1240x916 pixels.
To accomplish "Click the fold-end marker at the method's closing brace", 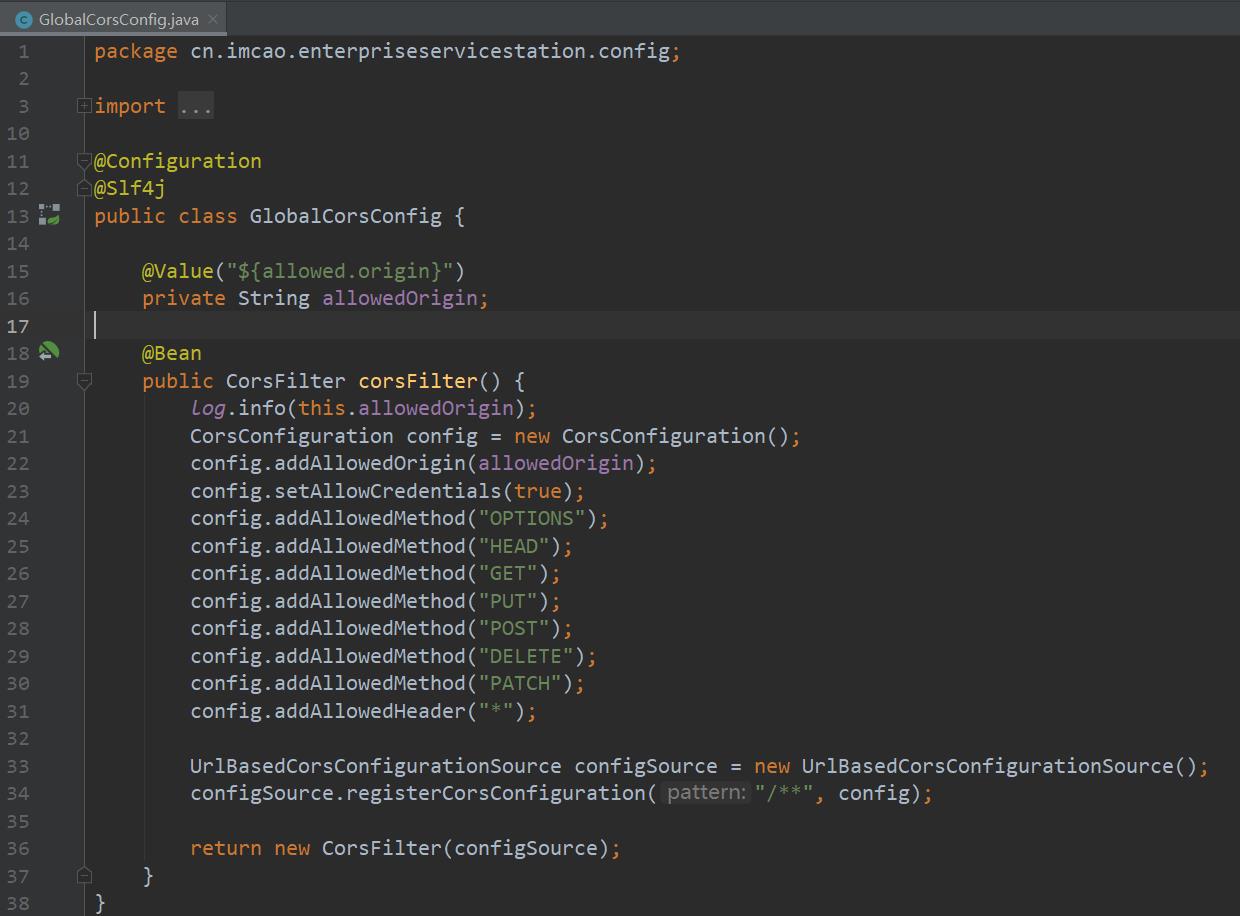I will point(84,875).
